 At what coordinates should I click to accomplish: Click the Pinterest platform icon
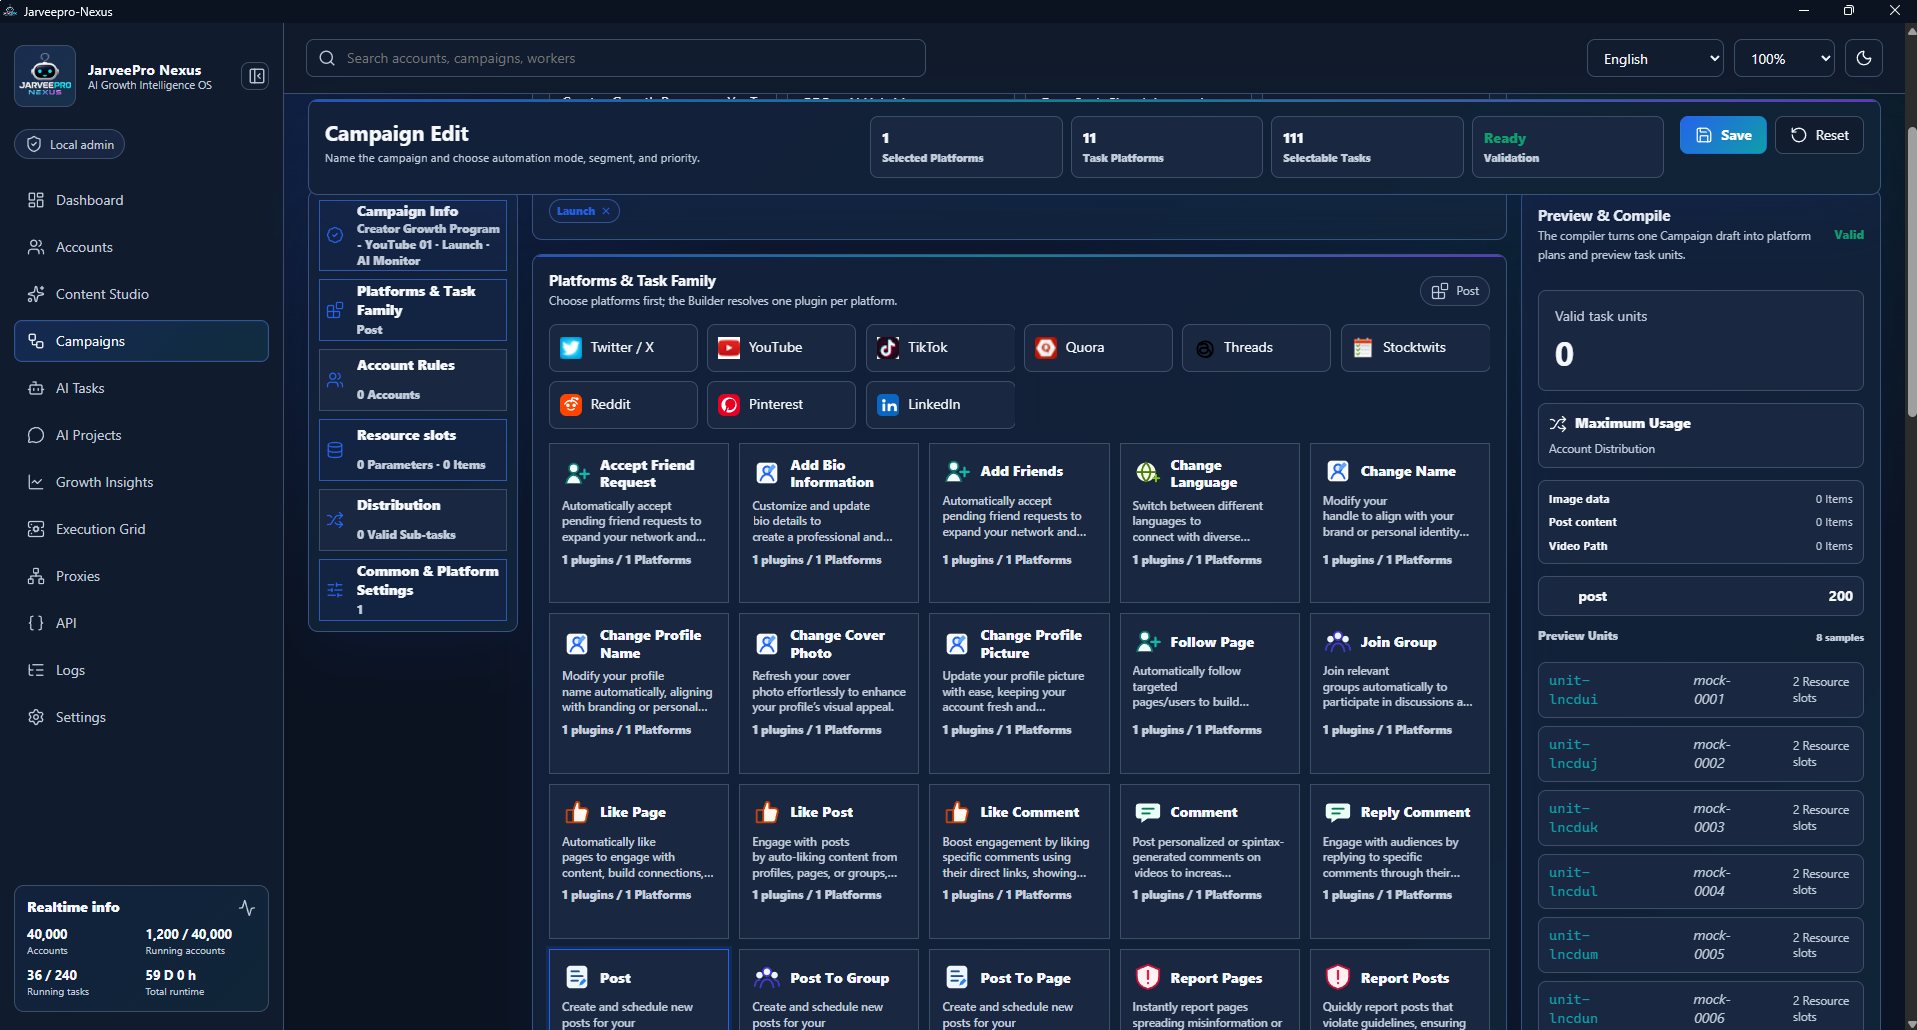point(729,404)
